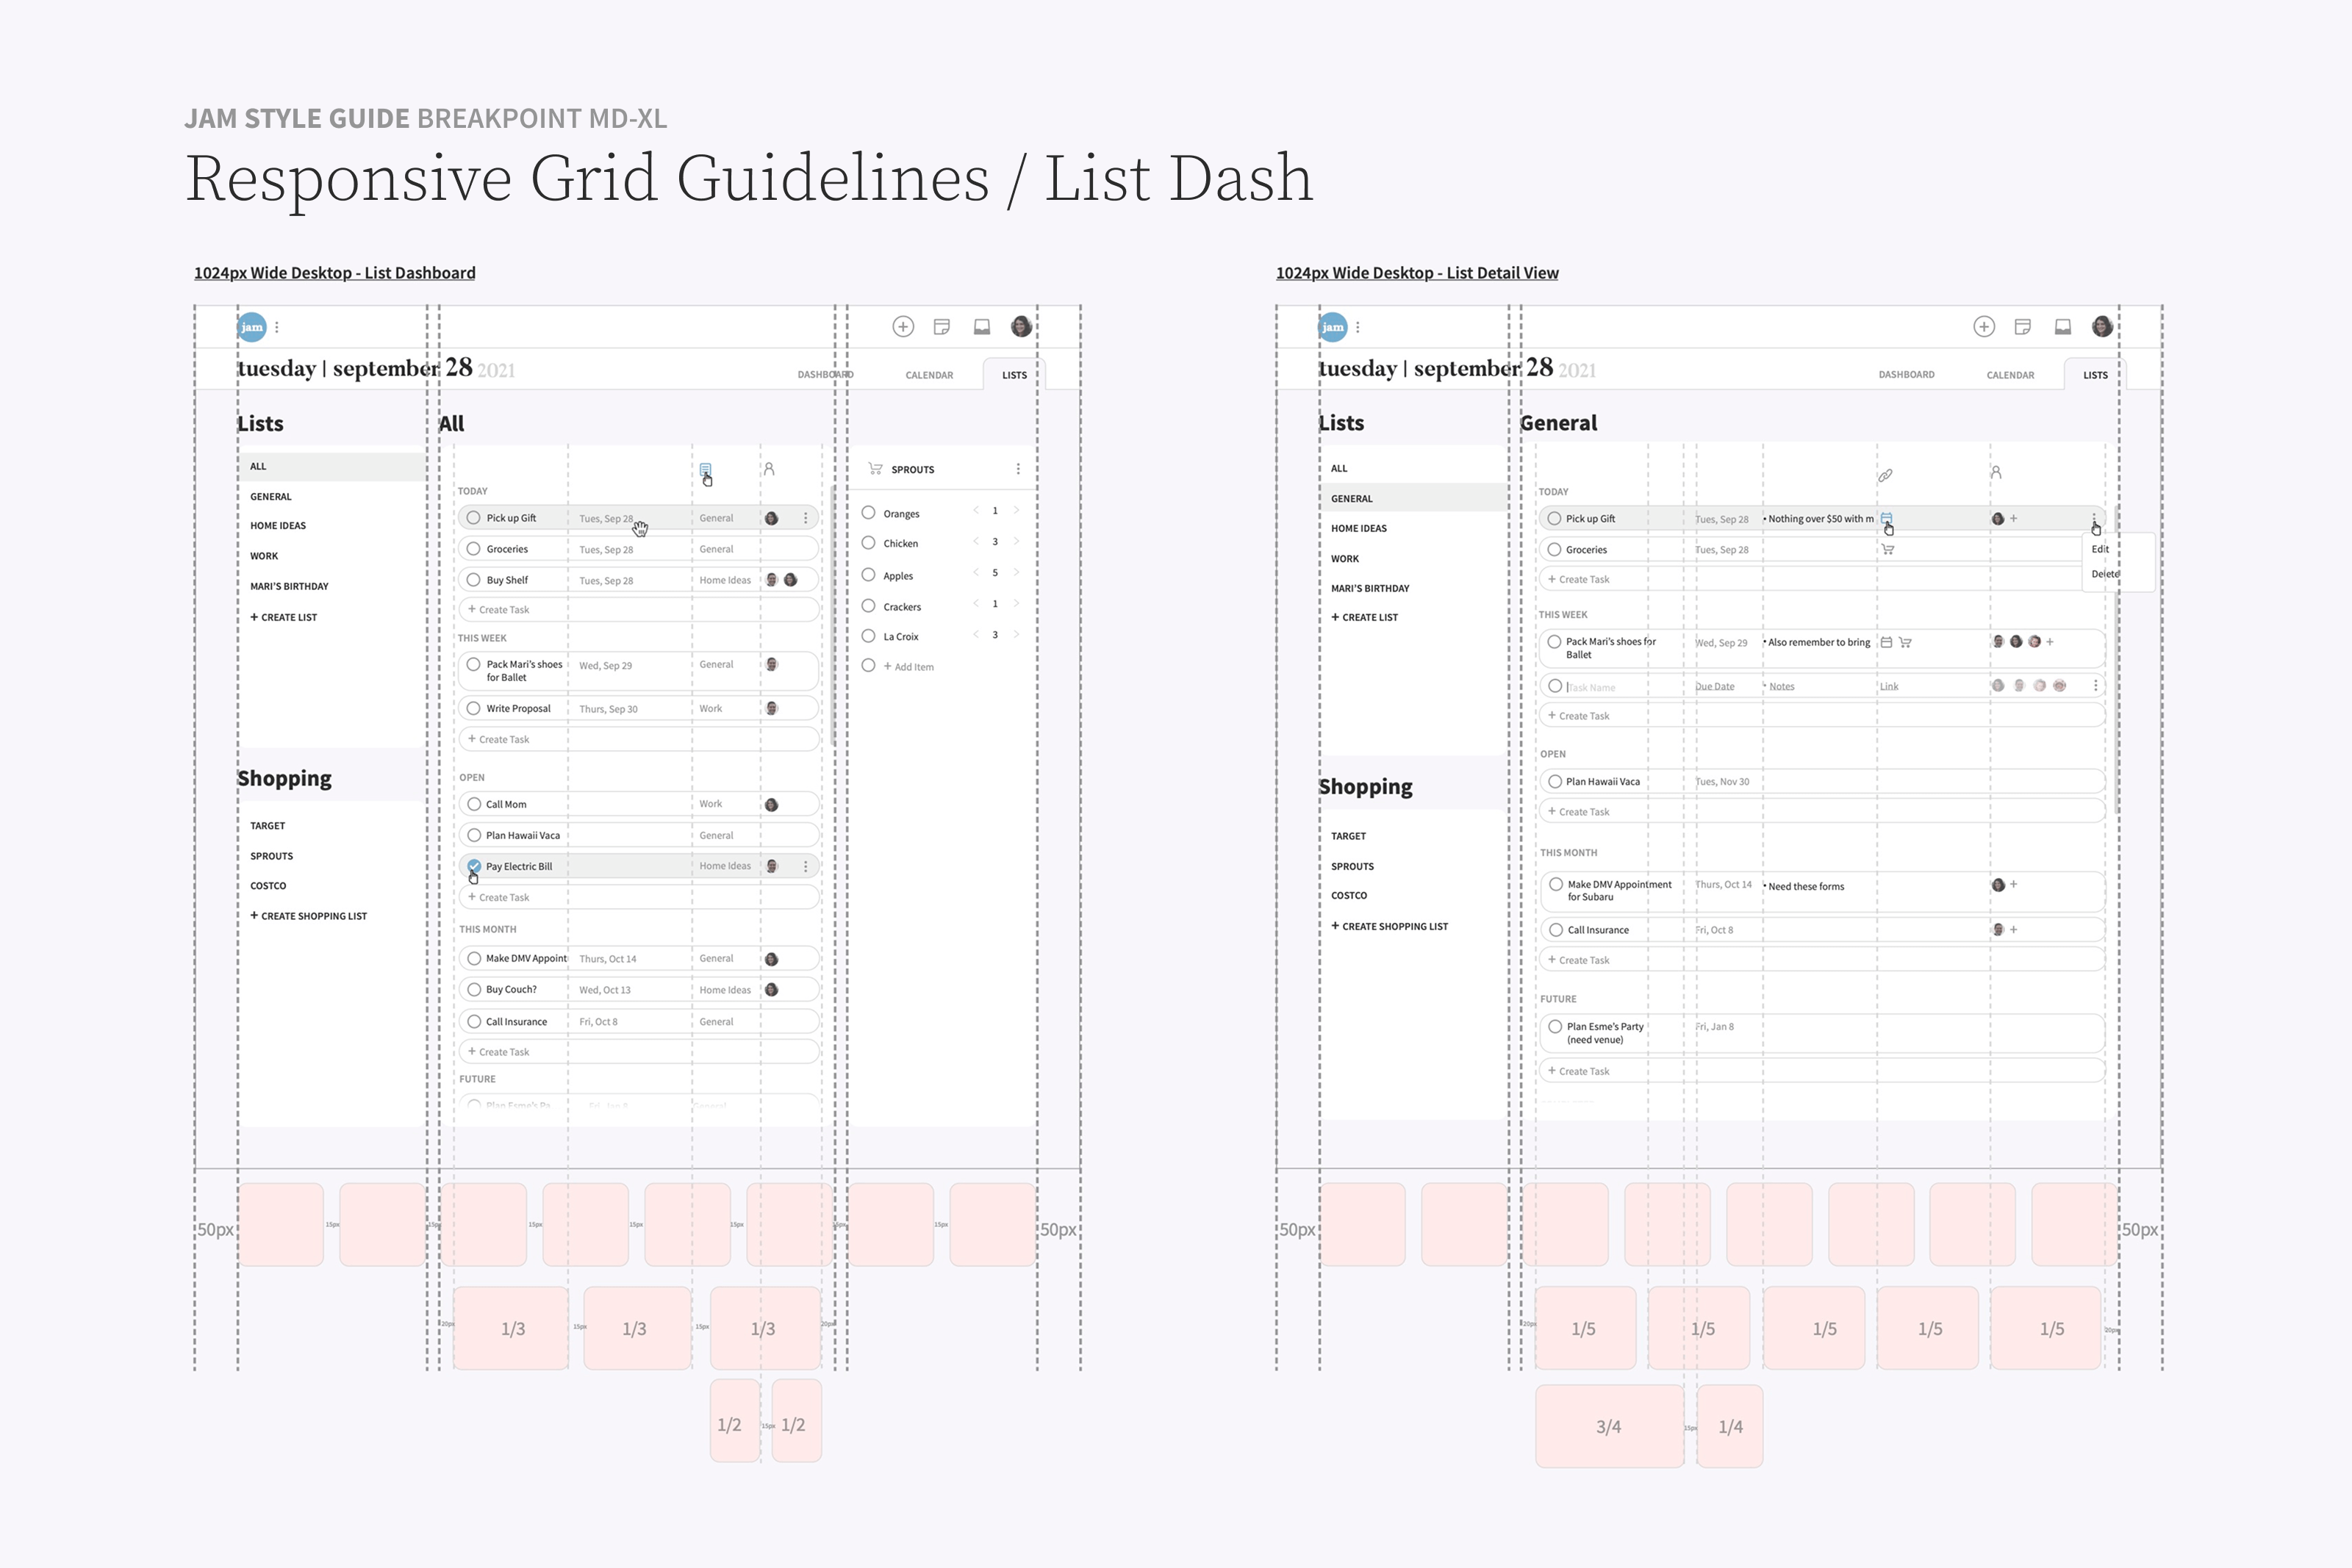The height and width of the screenshot is (1568, 2352).
Task: Mark Oranges as purchased on Sprouts list
Action: pos(868,512)
